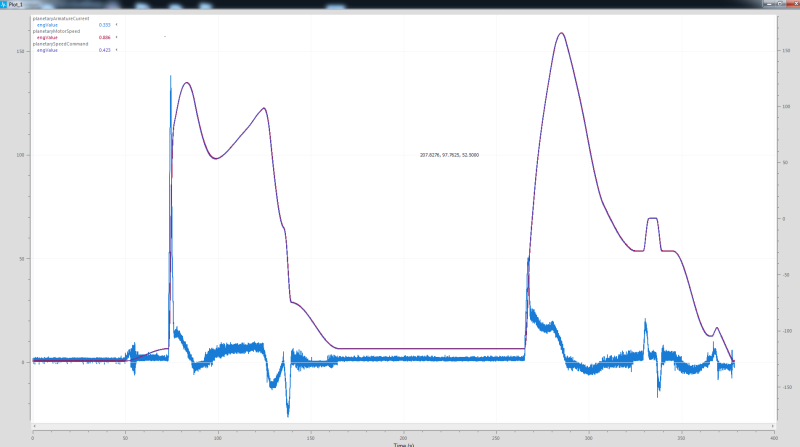The image size is (800, 447).
Task: Click the horizontal scrollbar right arrow
Action: click(x=772, y=426)
